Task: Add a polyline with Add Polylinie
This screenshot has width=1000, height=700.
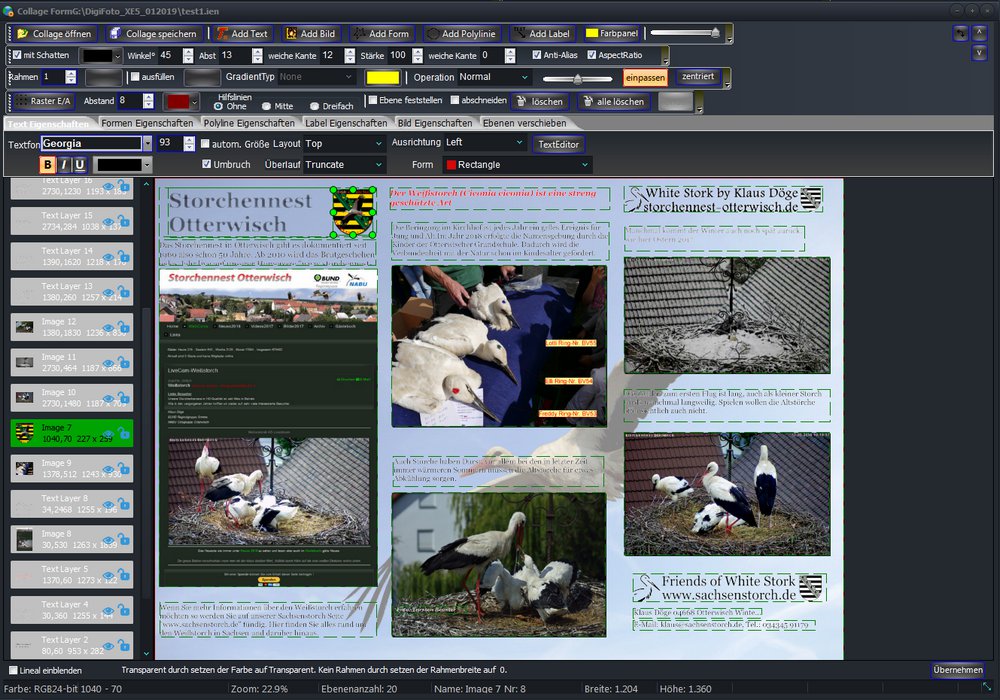Action: click(x=461, y=33)
